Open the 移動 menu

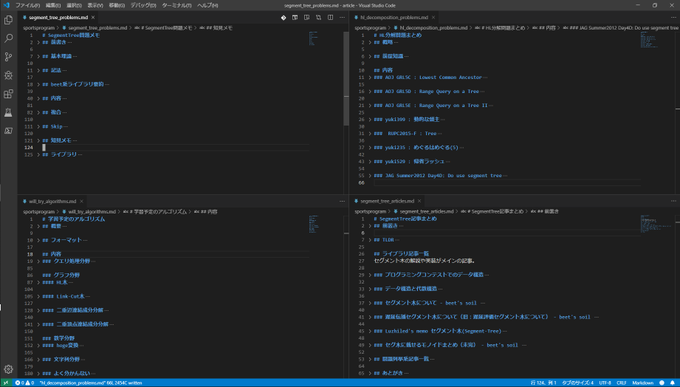[116, 5]
